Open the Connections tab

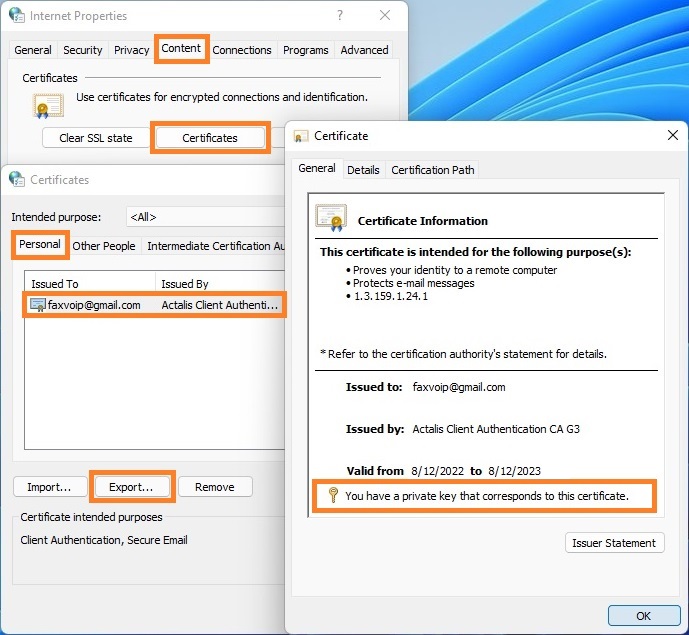tap(242, 50)
